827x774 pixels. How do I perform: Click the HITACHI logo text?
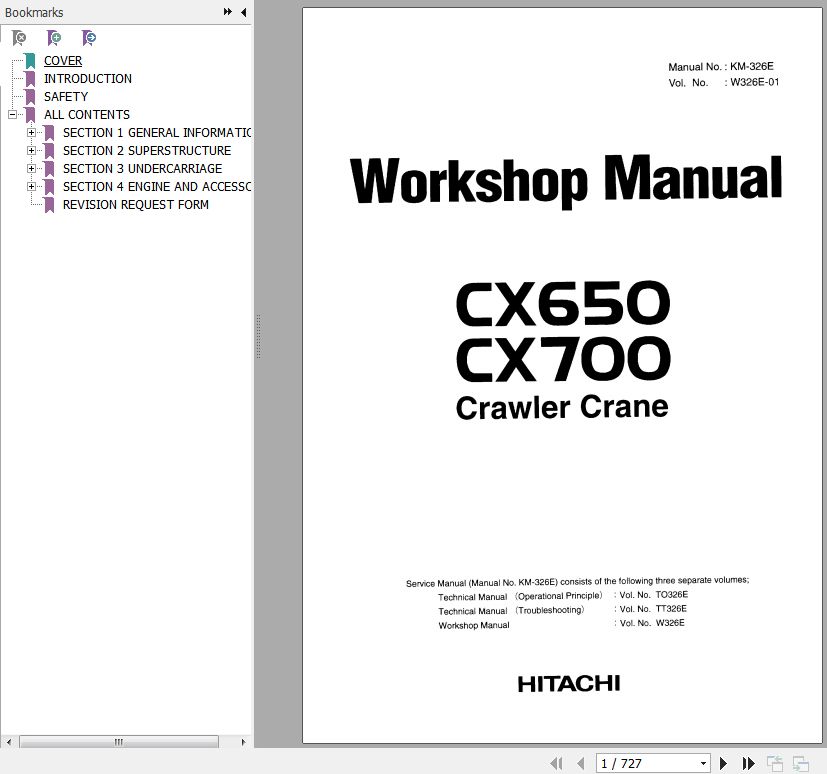pyautogui.click(x=569, y=684)
